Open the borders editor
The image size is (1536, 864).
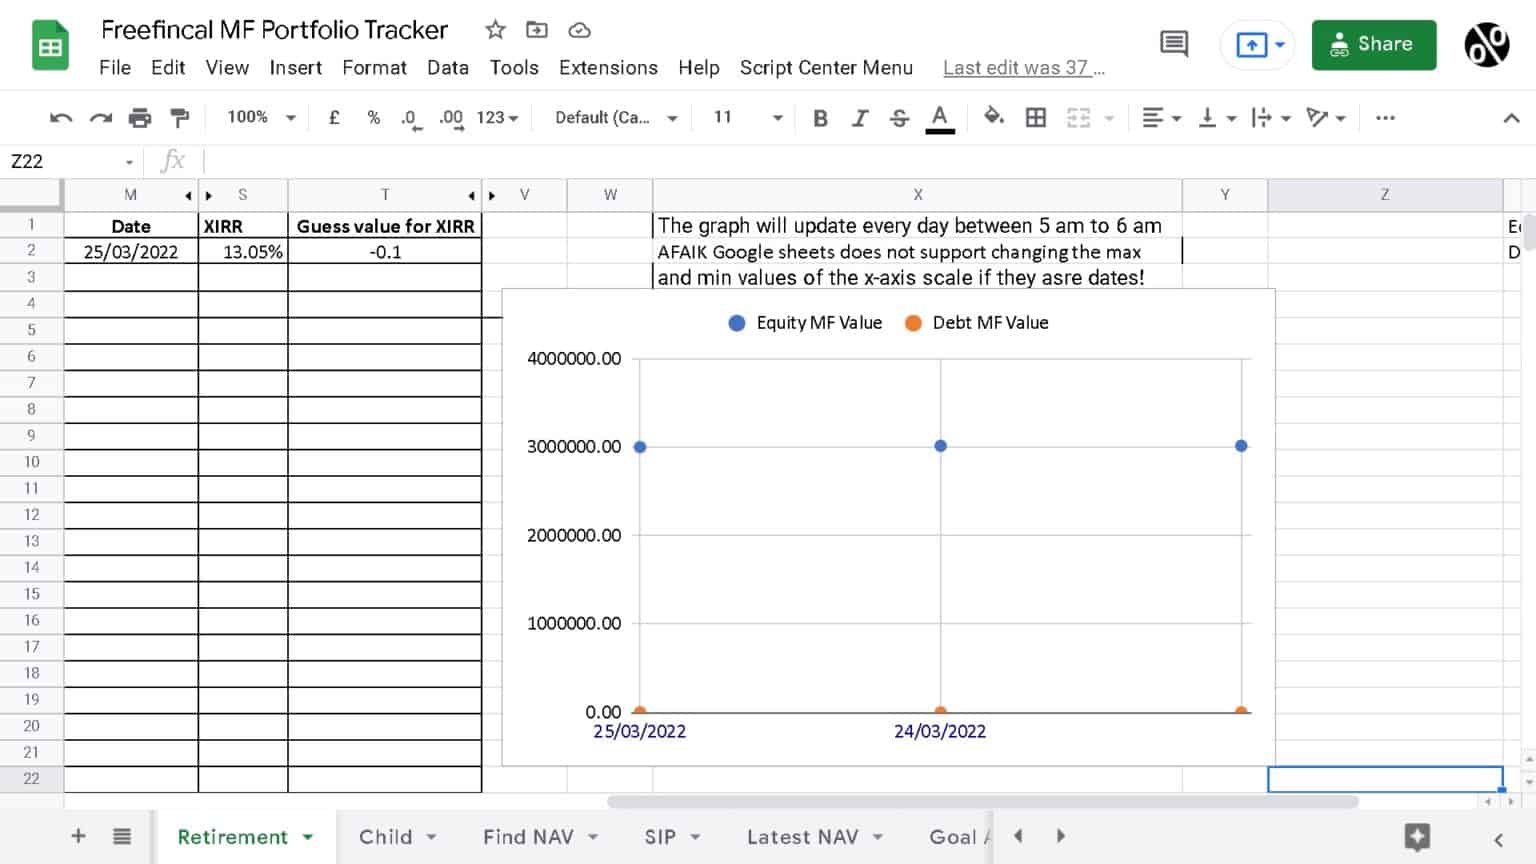point(1036,117)
